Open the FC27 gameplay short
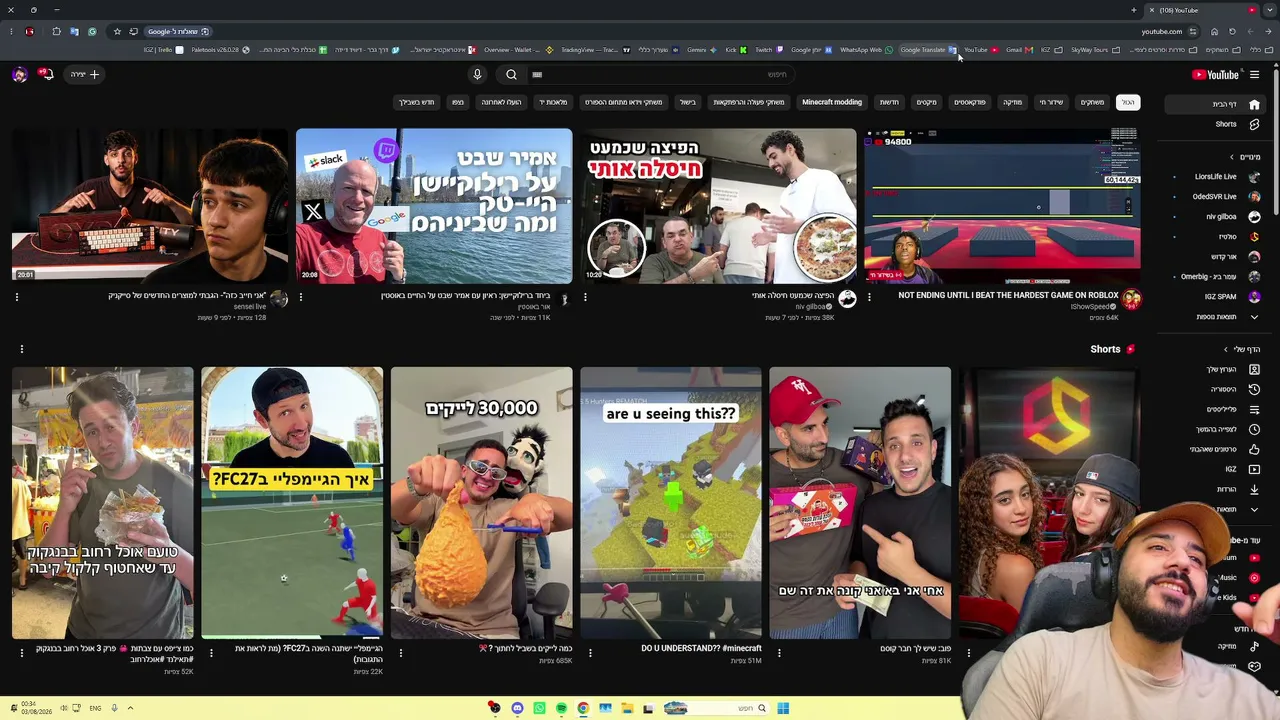1280x720 pixels. click(x=292, y=503)
